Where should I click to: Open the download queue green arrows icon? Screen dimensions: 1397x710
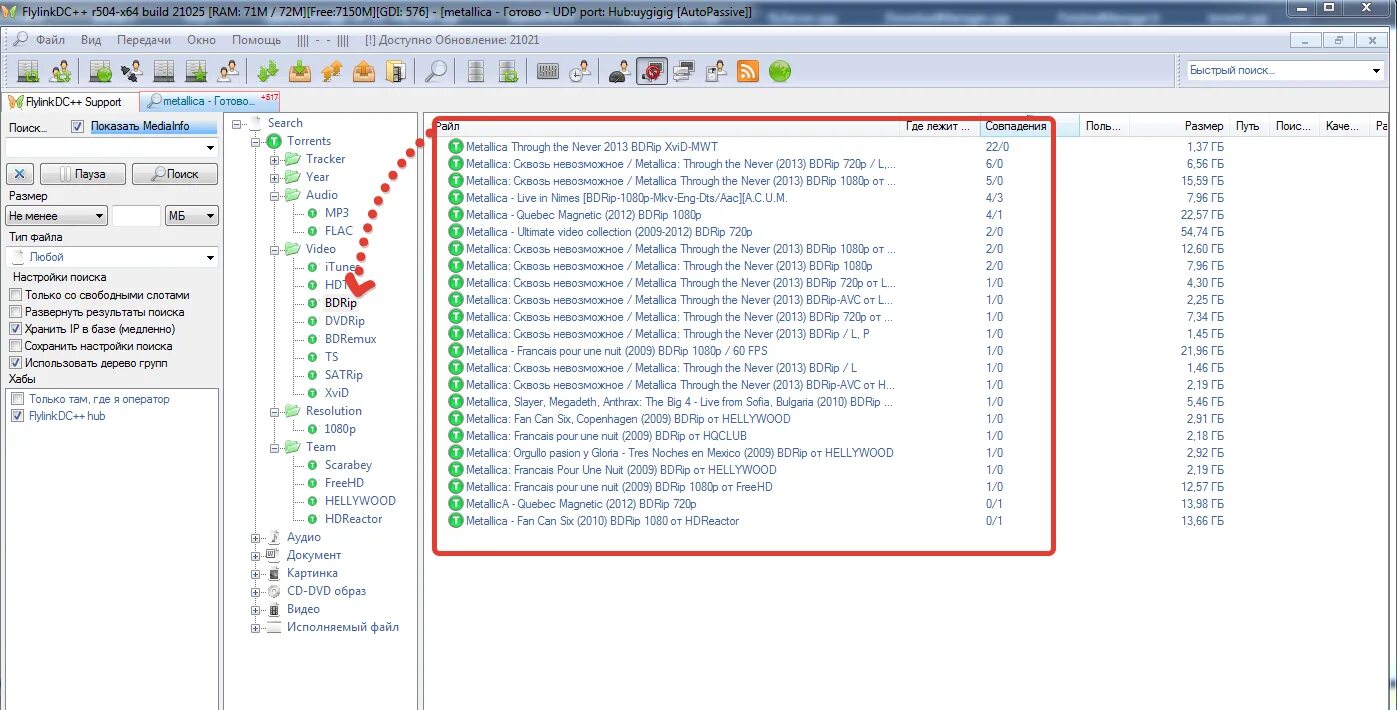(x=268, y=71)
